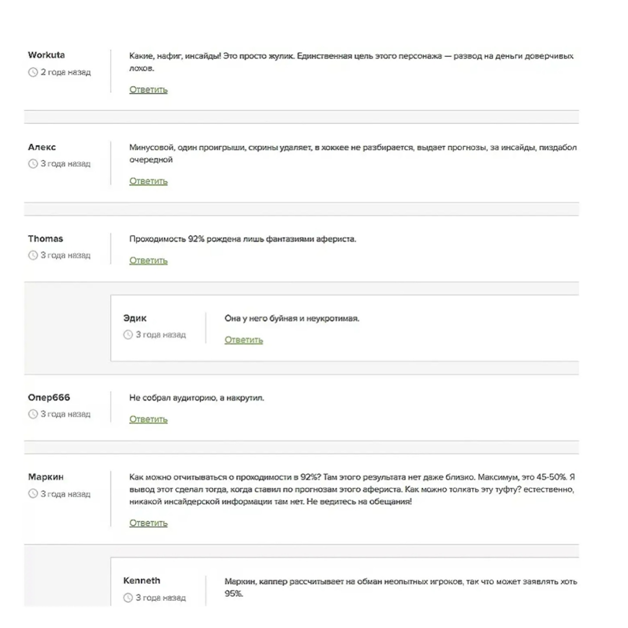
Task: Click the clock icon under Опер666's name
Action: coord(33,414)
